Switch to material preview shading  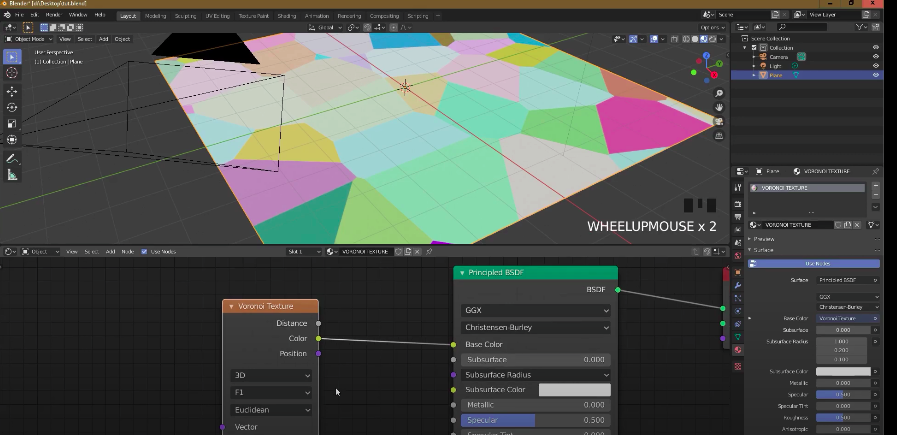(704, 39)
